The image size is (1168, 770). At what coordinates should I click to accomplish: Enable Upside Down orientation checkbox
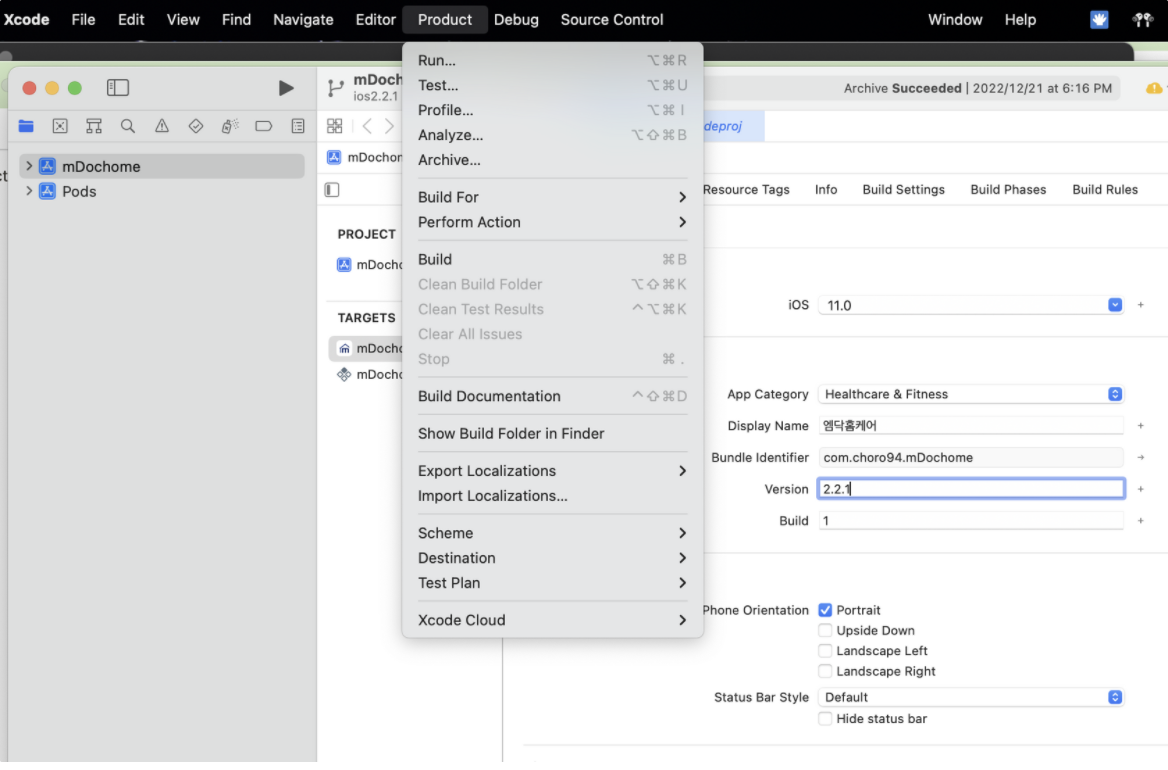tap(825, 630)
